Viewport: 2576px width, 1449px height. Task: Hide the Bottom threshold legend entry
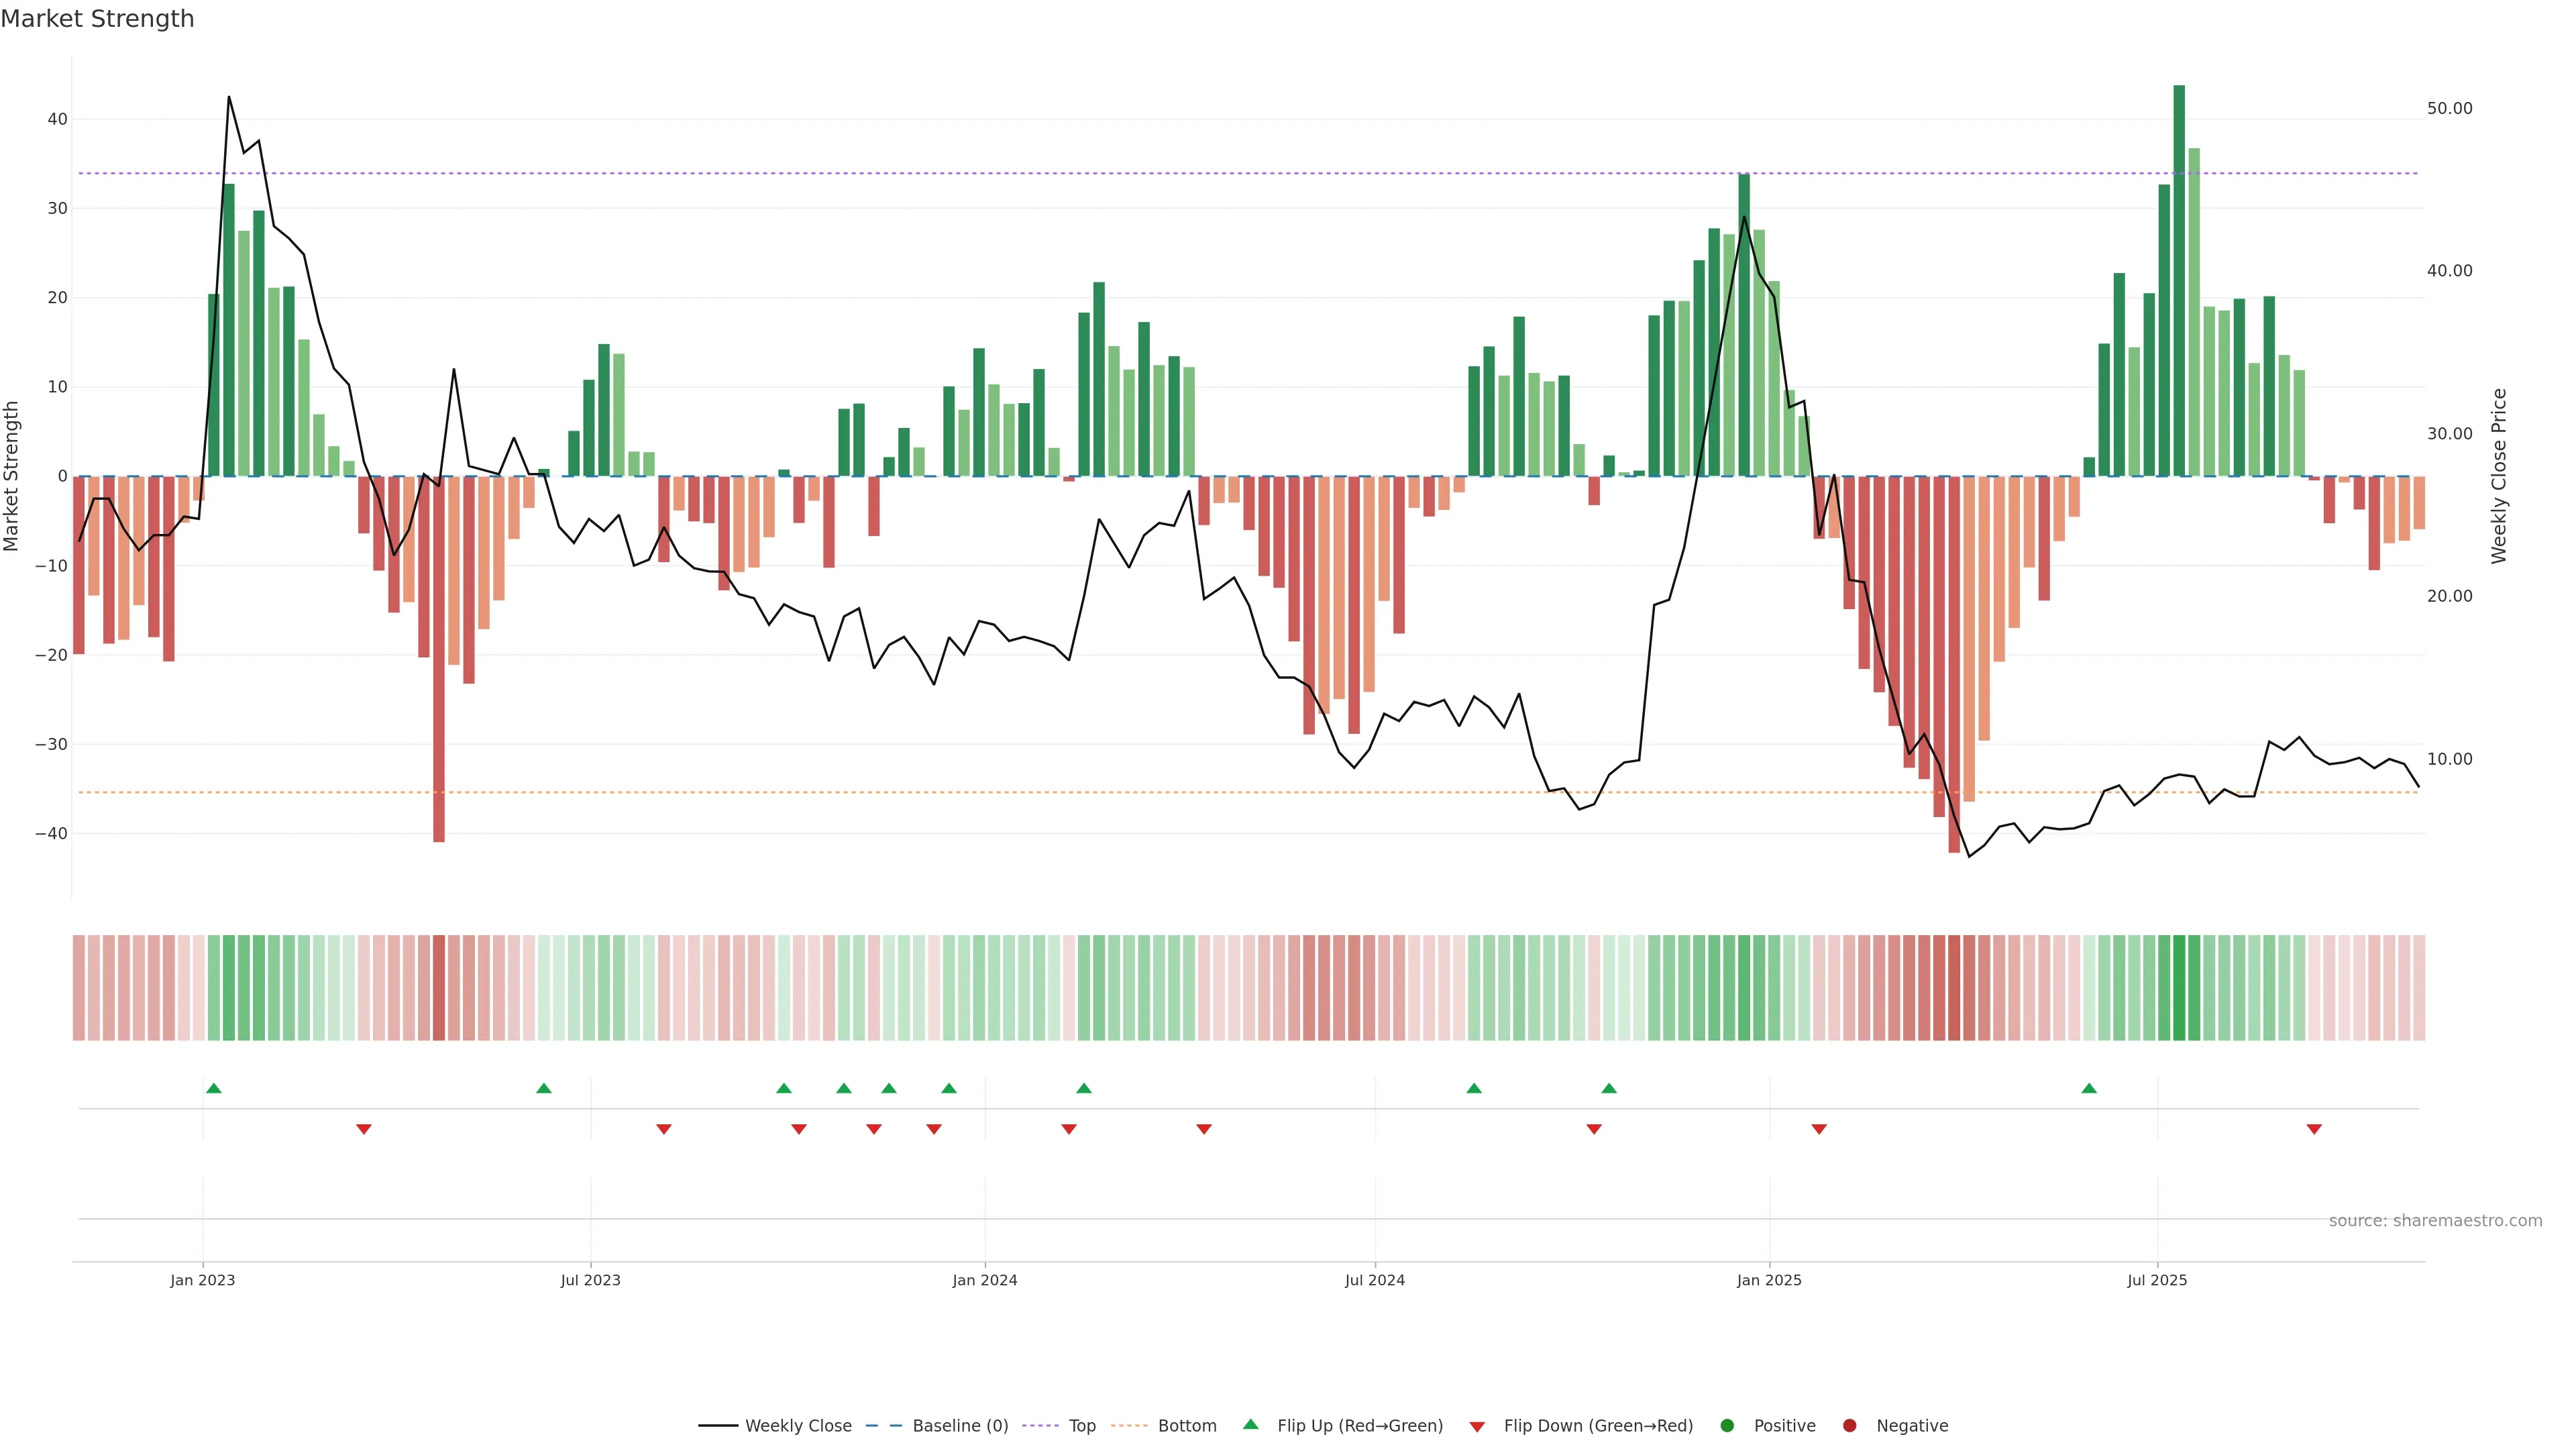pyautogui.click(x=1186, y=1426)
